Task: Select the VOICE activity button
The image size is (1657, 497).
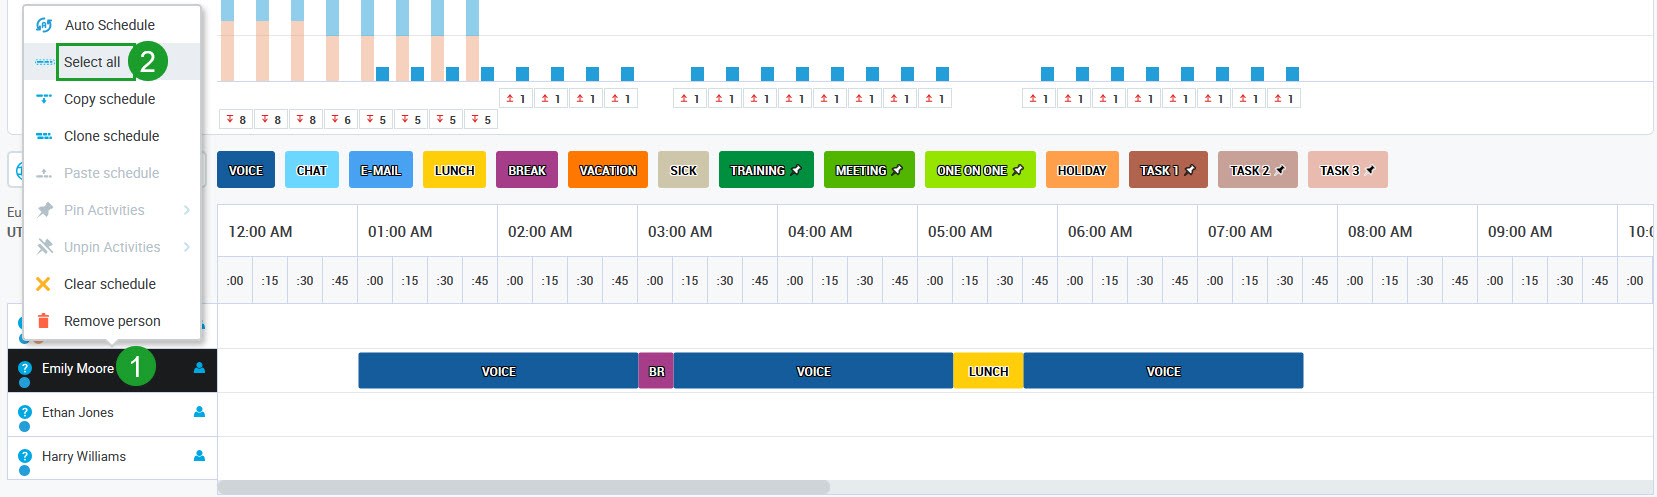Action: (245, 170)
